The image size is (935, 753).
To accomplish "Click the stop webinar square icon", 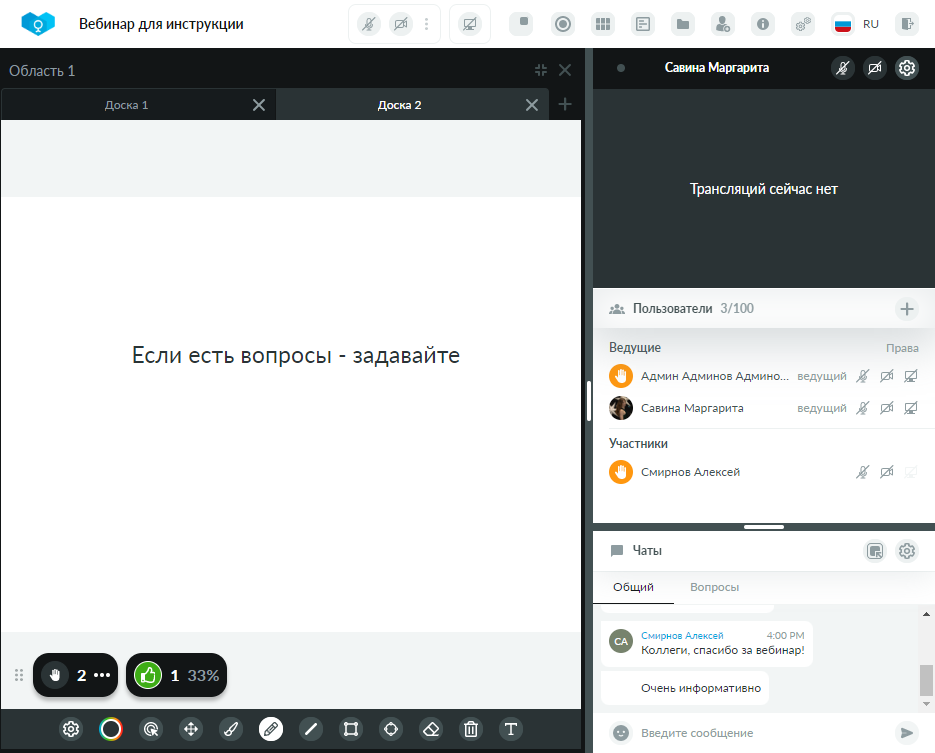I will click(x=521, y=24).
